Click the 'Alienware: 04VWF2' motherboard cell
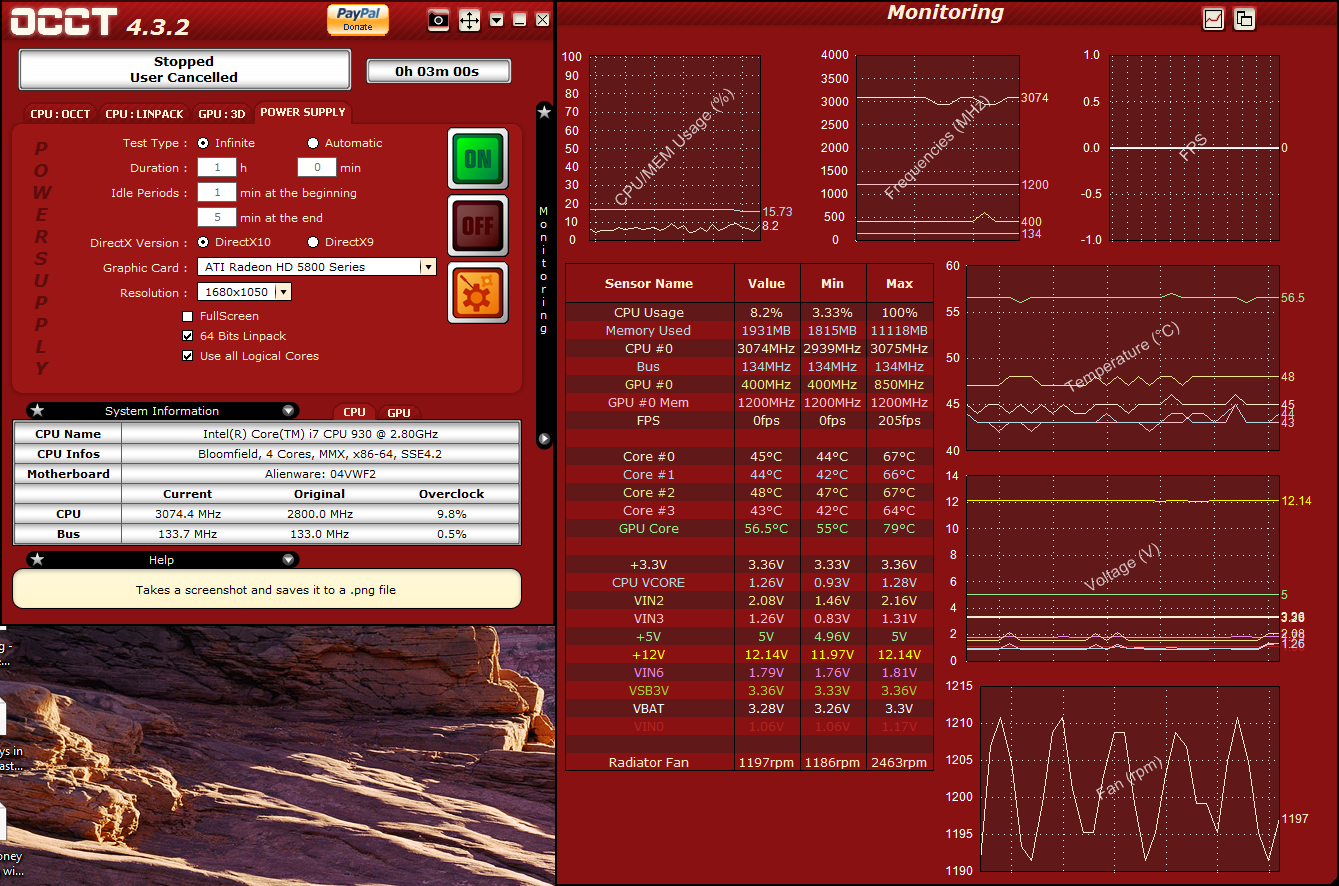1339x886 pixels. [x=320, y=474]
